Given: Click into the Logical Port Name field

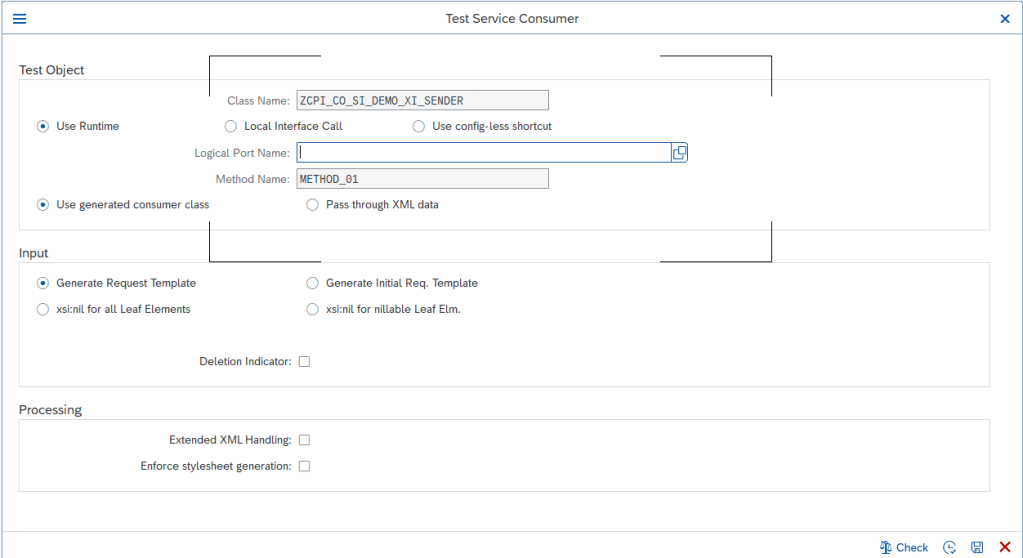Looking at the screenshot, I should click(482, 153).
